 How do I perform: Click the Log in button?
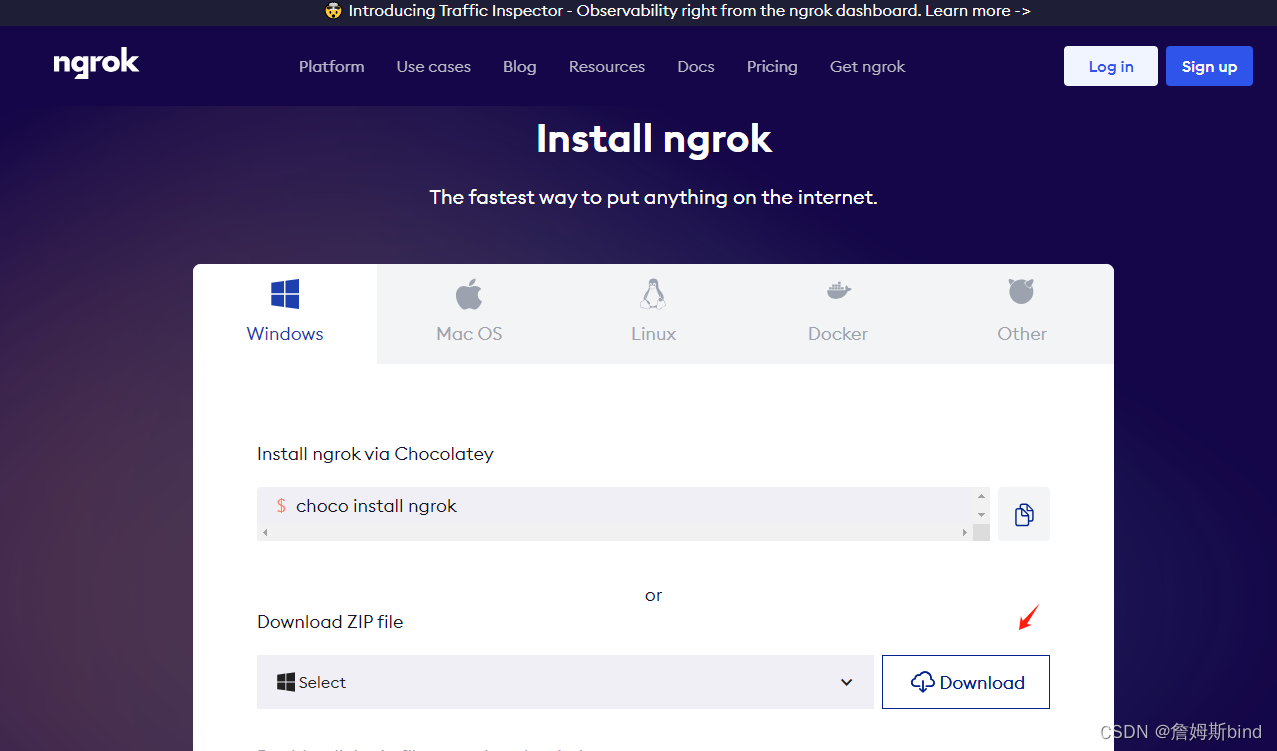click(x=1110, y=66)
